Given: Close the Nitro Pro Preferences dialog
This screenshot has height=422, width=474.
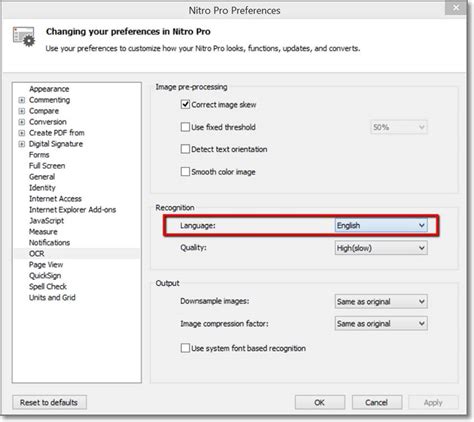Looking at the screenshot, I should [x=456, y=7].
